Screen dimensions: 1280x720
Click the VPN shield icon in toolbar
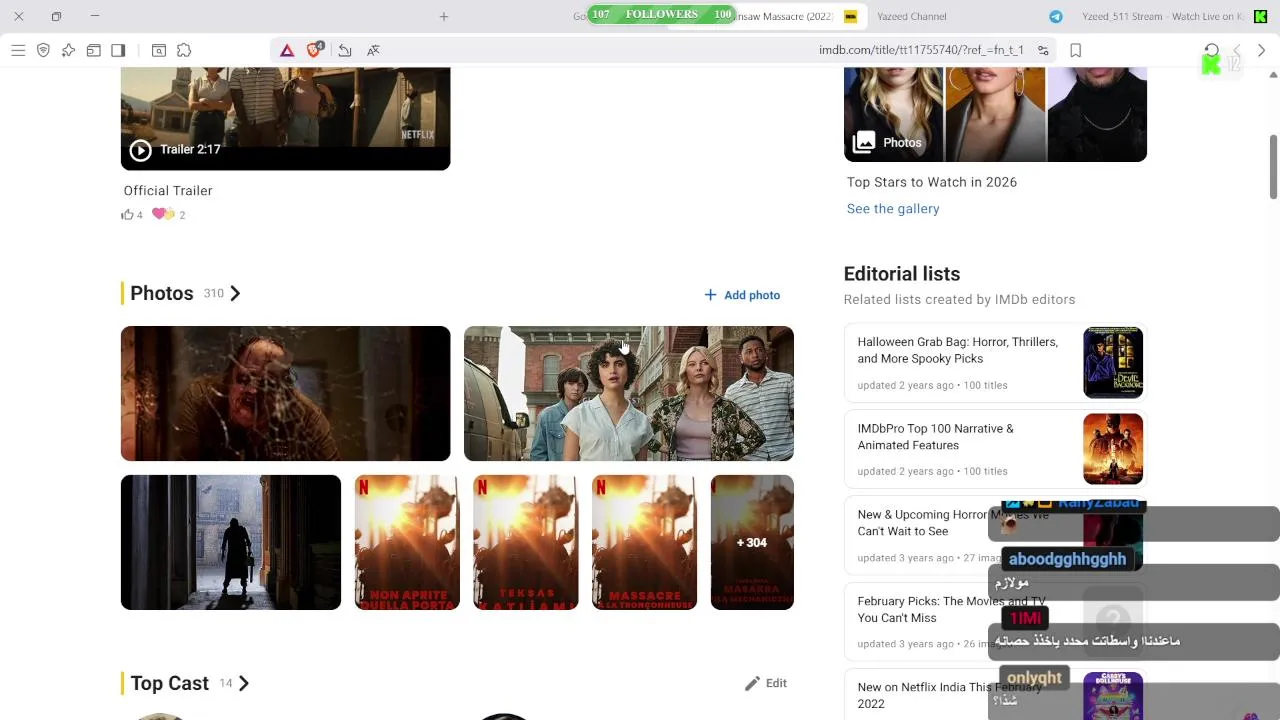coord(43,50)
